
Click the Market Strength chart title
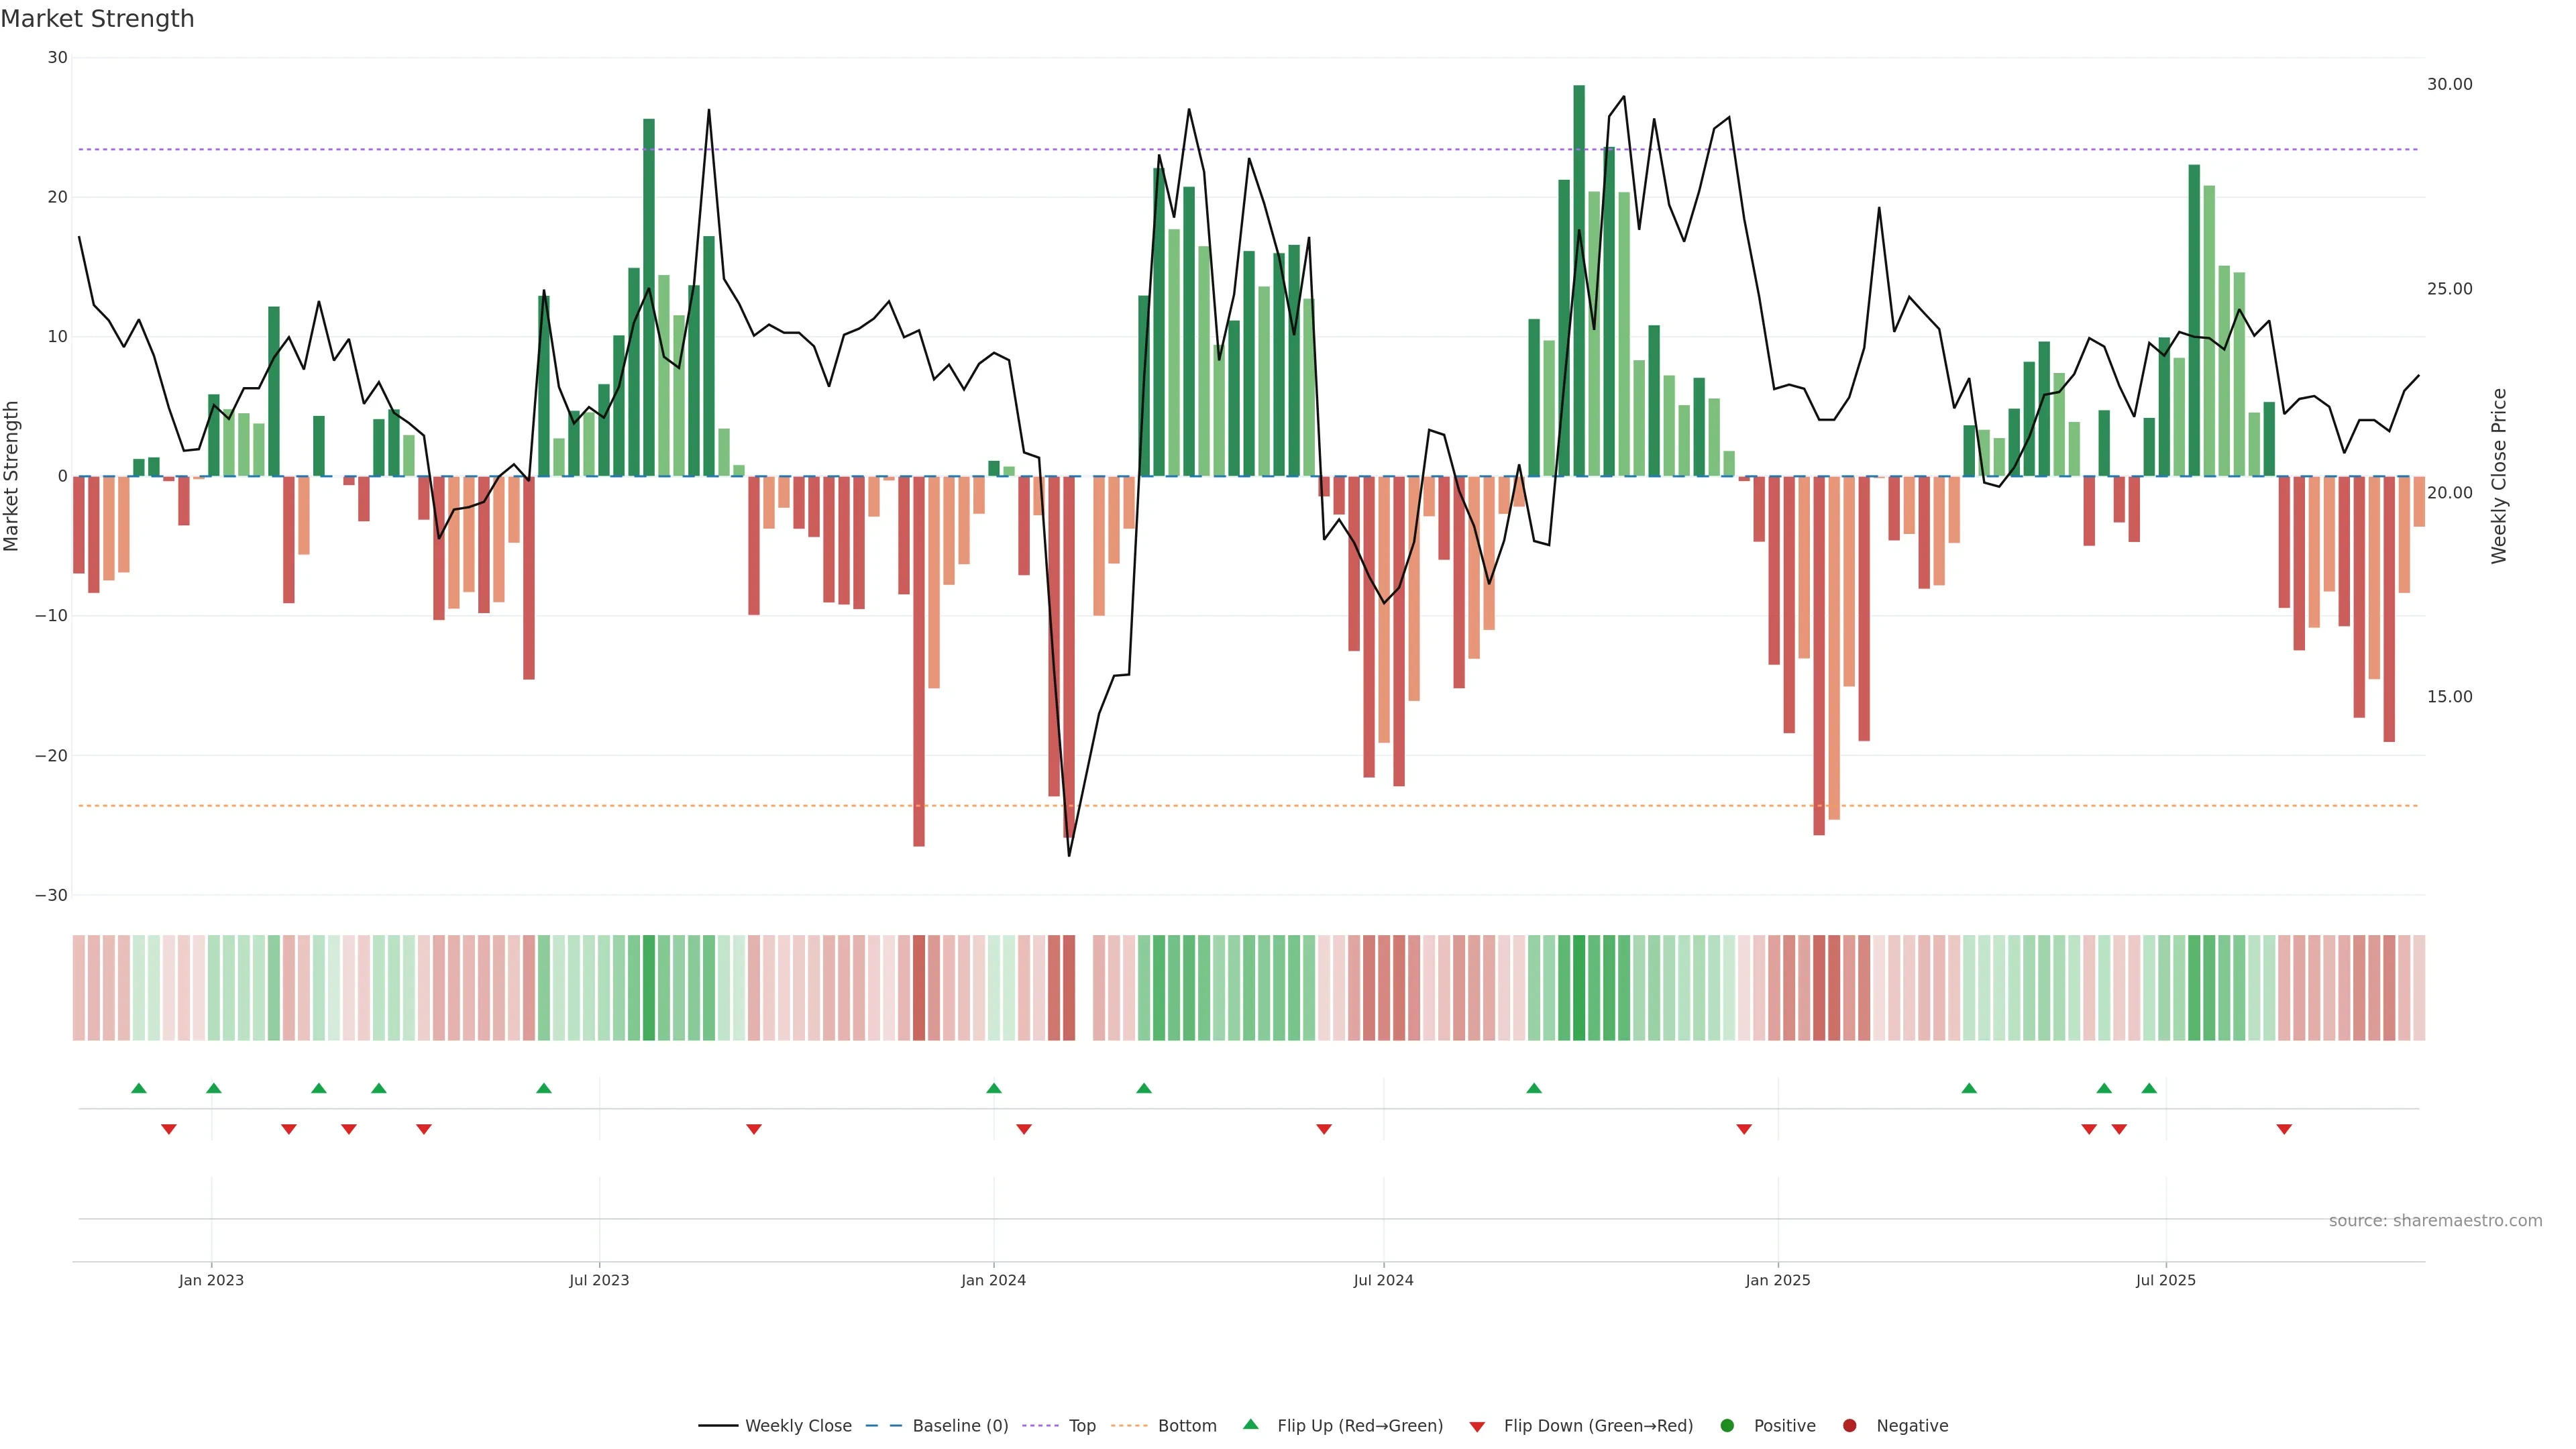[x=97, y=19]
